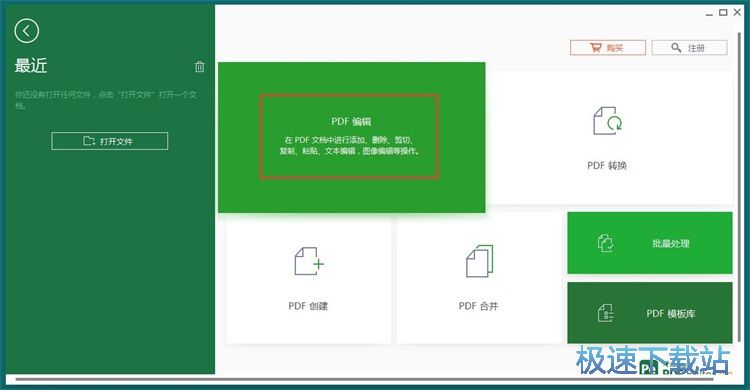Viewport: 750px width, 390px height.
Task: Click the 批量处理 batch icon
Action: (606, 243)
